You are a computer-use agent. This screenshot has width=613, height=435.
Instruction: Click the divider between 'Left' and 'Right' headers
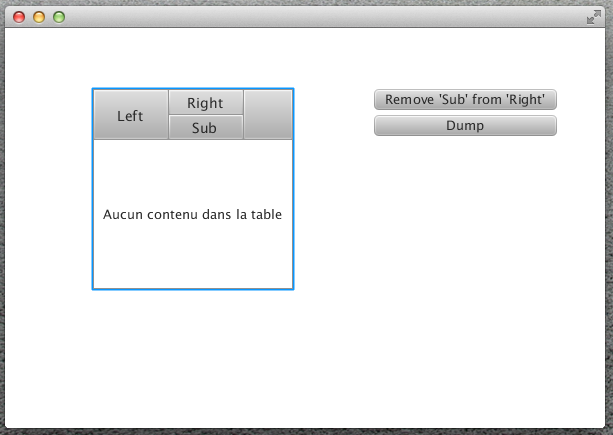tap(168, 115)
